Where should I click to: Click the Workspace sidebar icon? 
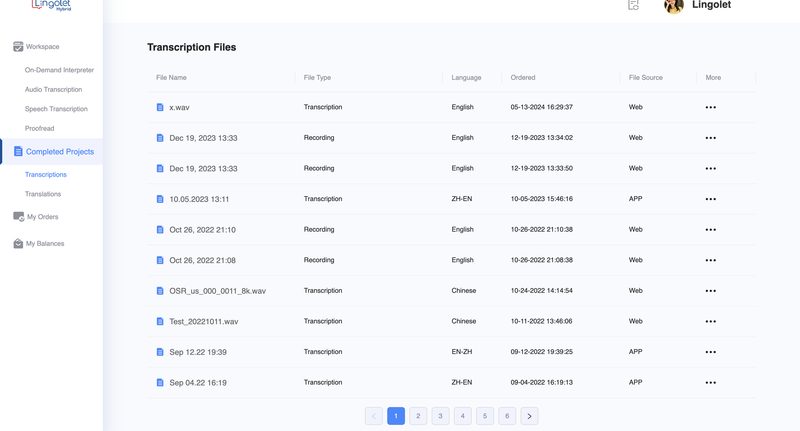pos(18,46)
